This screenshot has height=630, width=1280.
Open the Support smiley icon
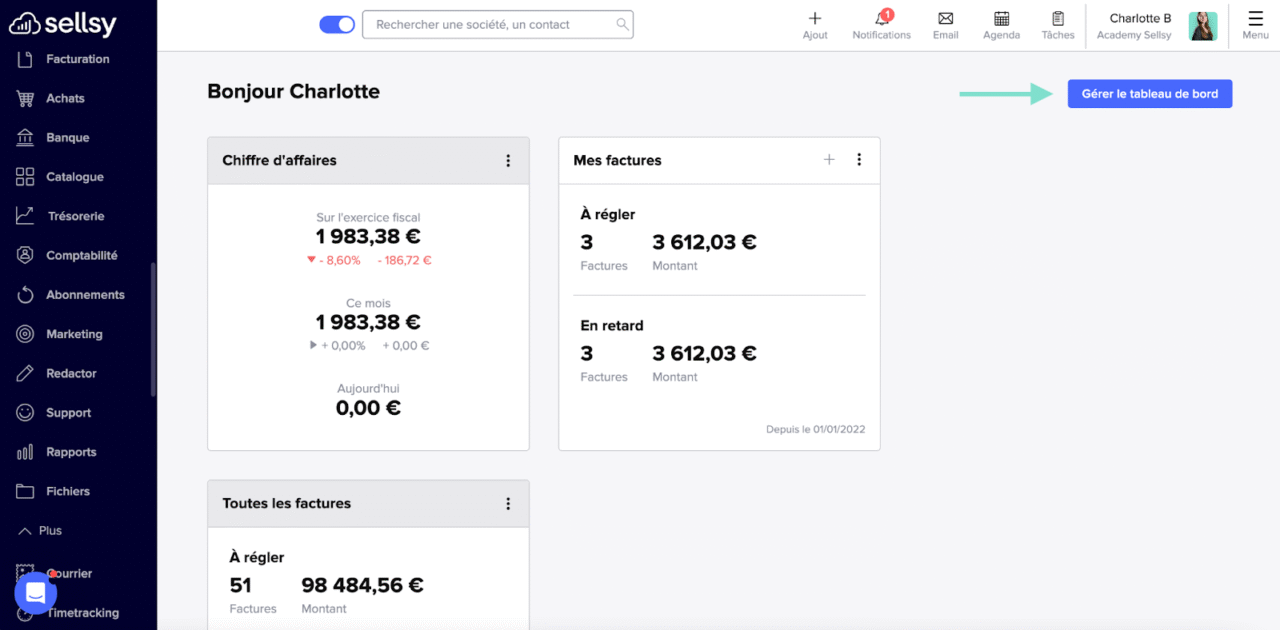(x=25, y=413)
